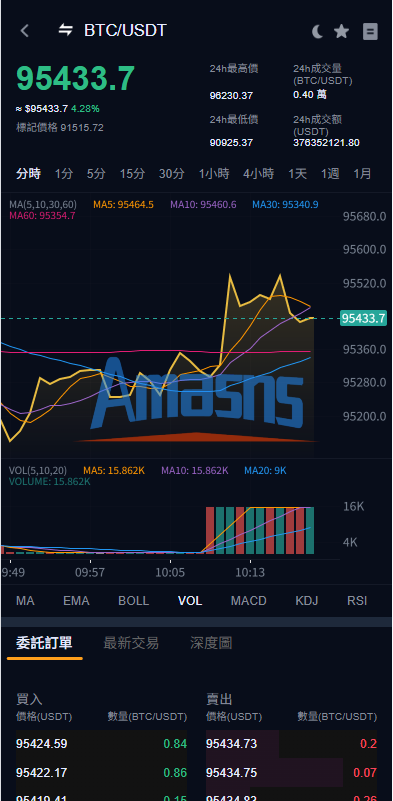Screen dimensions: 393x801
Task: Click MA10: 95460.6 legend
Action: pos(203,205)
